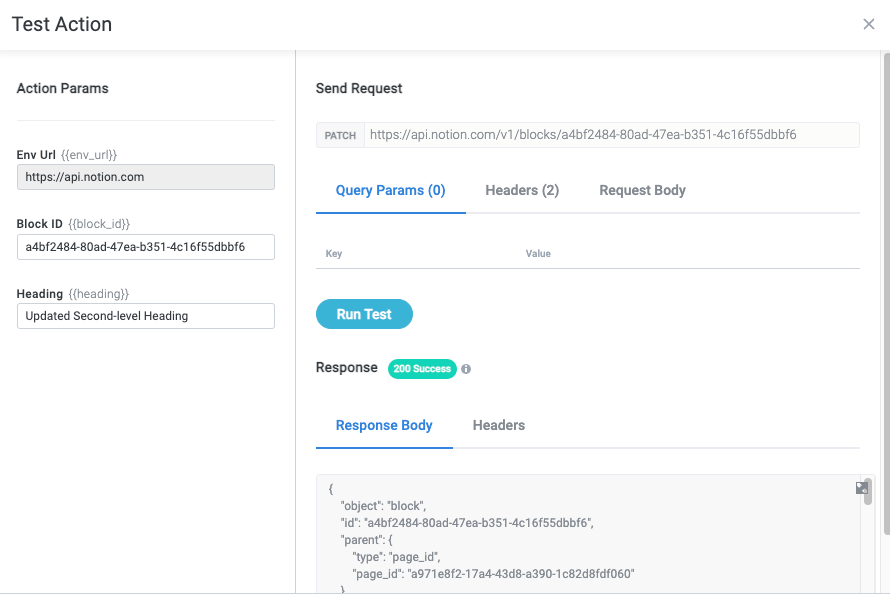890x594 pixels.
Task: Close the Test Action dialog
Action: [868, 24]
